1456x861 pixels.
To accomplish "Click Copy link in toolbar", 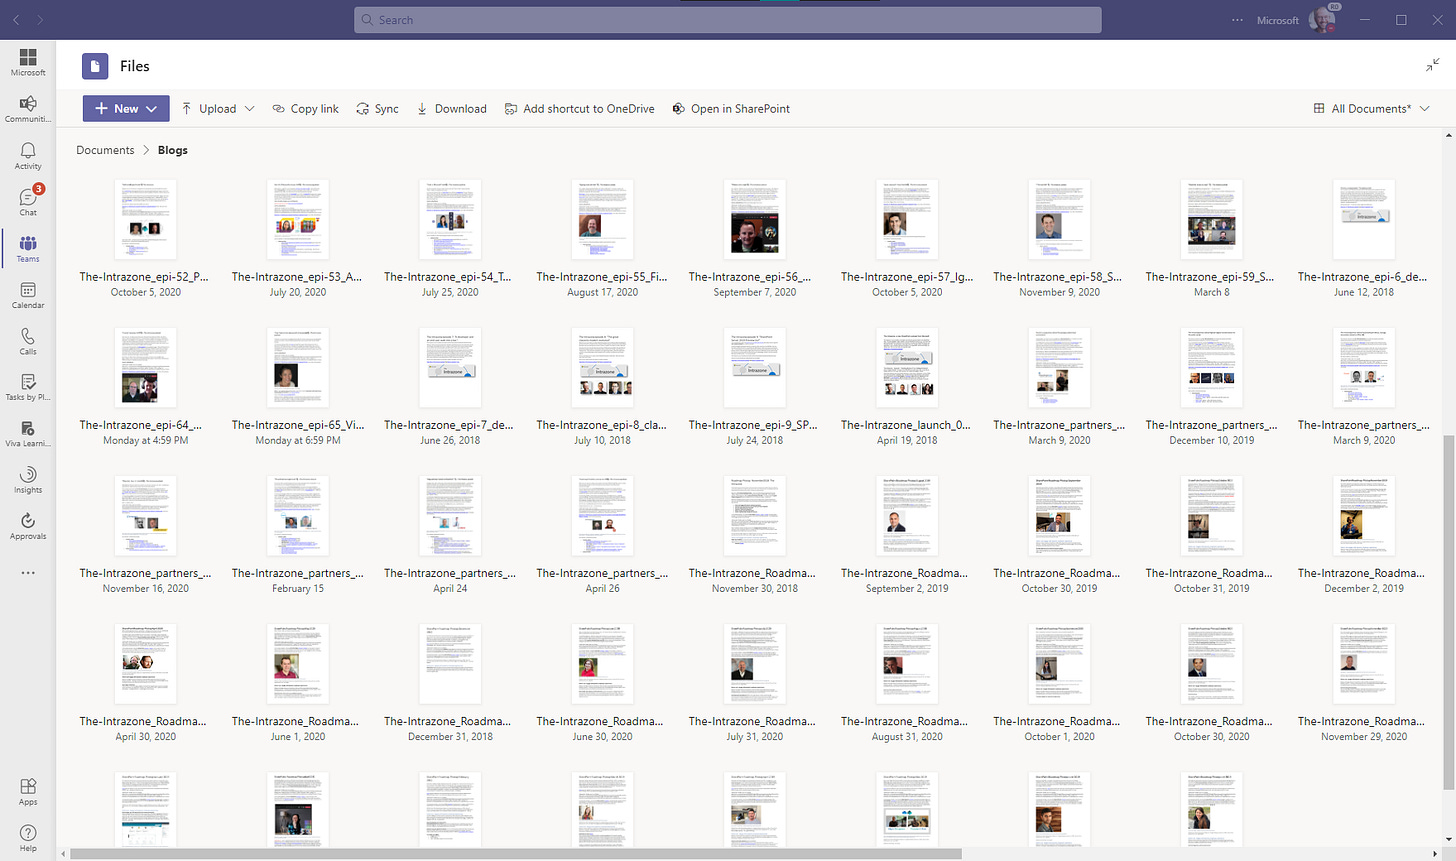I will [306, 109].
